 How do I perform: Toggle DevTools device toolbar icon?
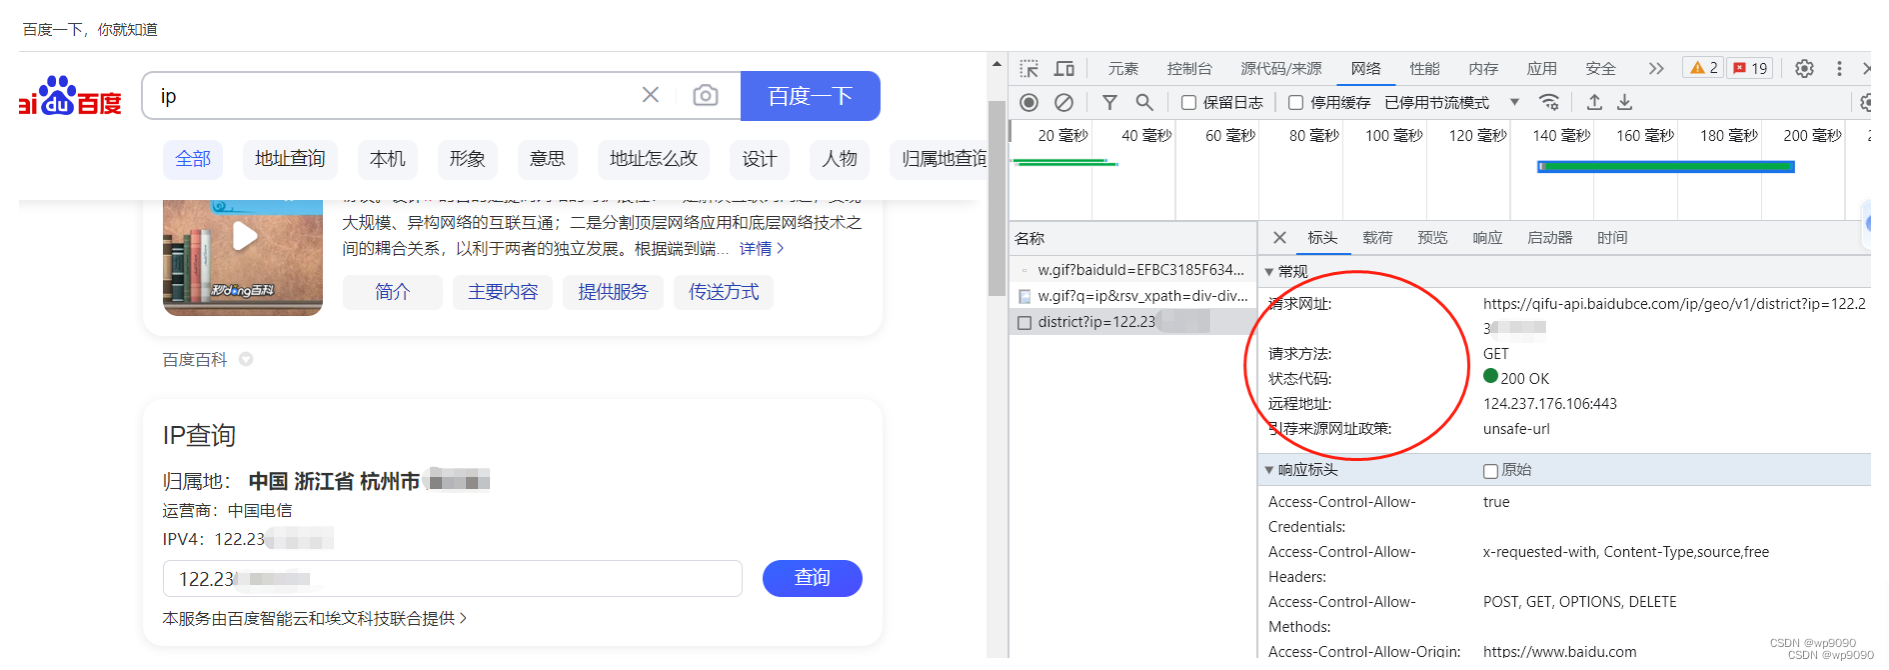(x=1065, y=68)
